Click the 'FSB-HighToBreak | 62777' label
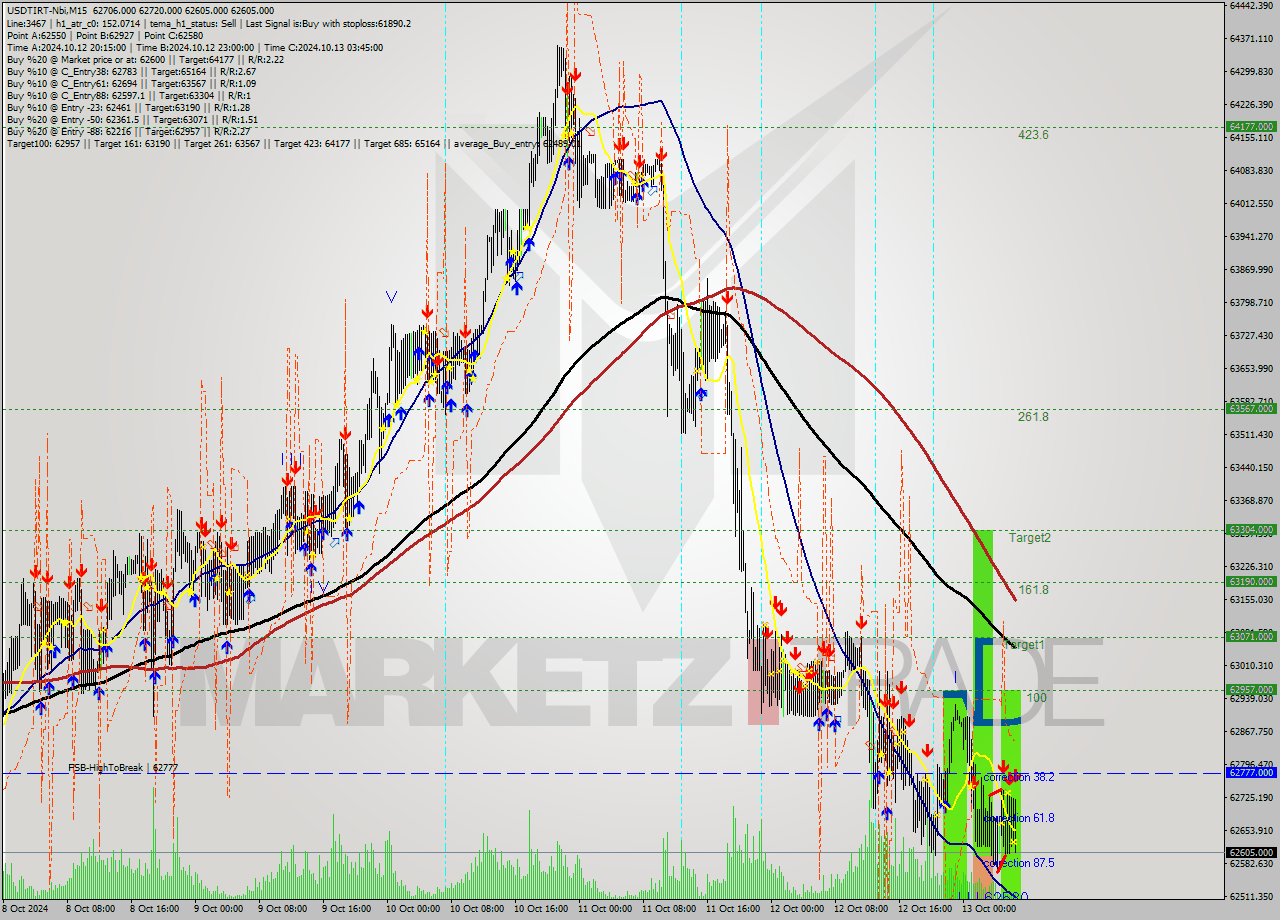1280x920 pixels. [123, 768]
